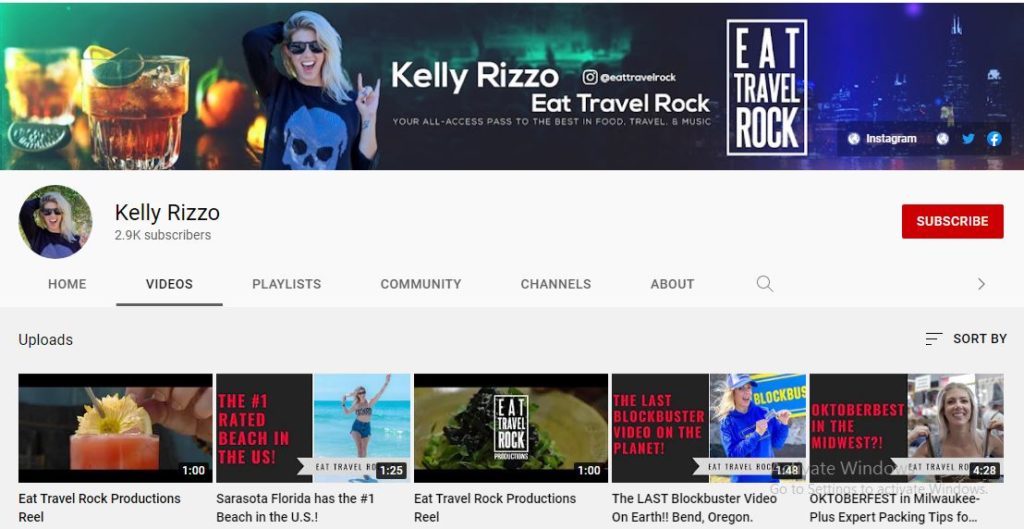Open the Instagram link in channel banner

click(882, 138)
